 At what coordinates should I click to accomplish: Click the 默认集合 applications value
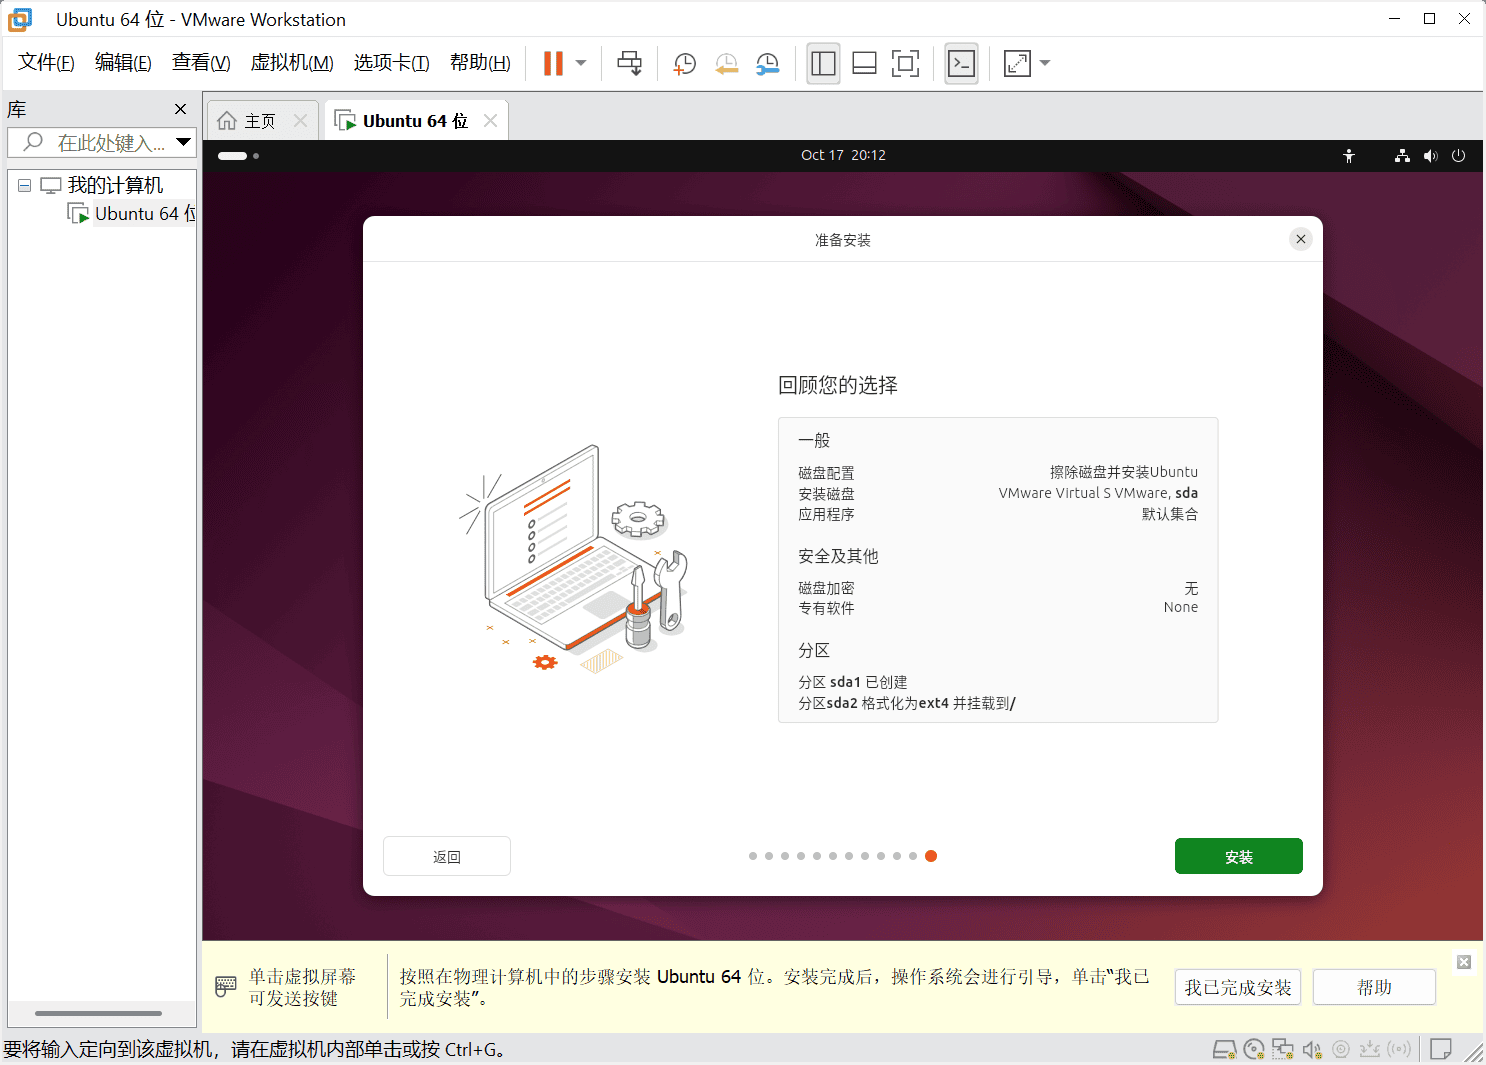tap(1170, 514)
